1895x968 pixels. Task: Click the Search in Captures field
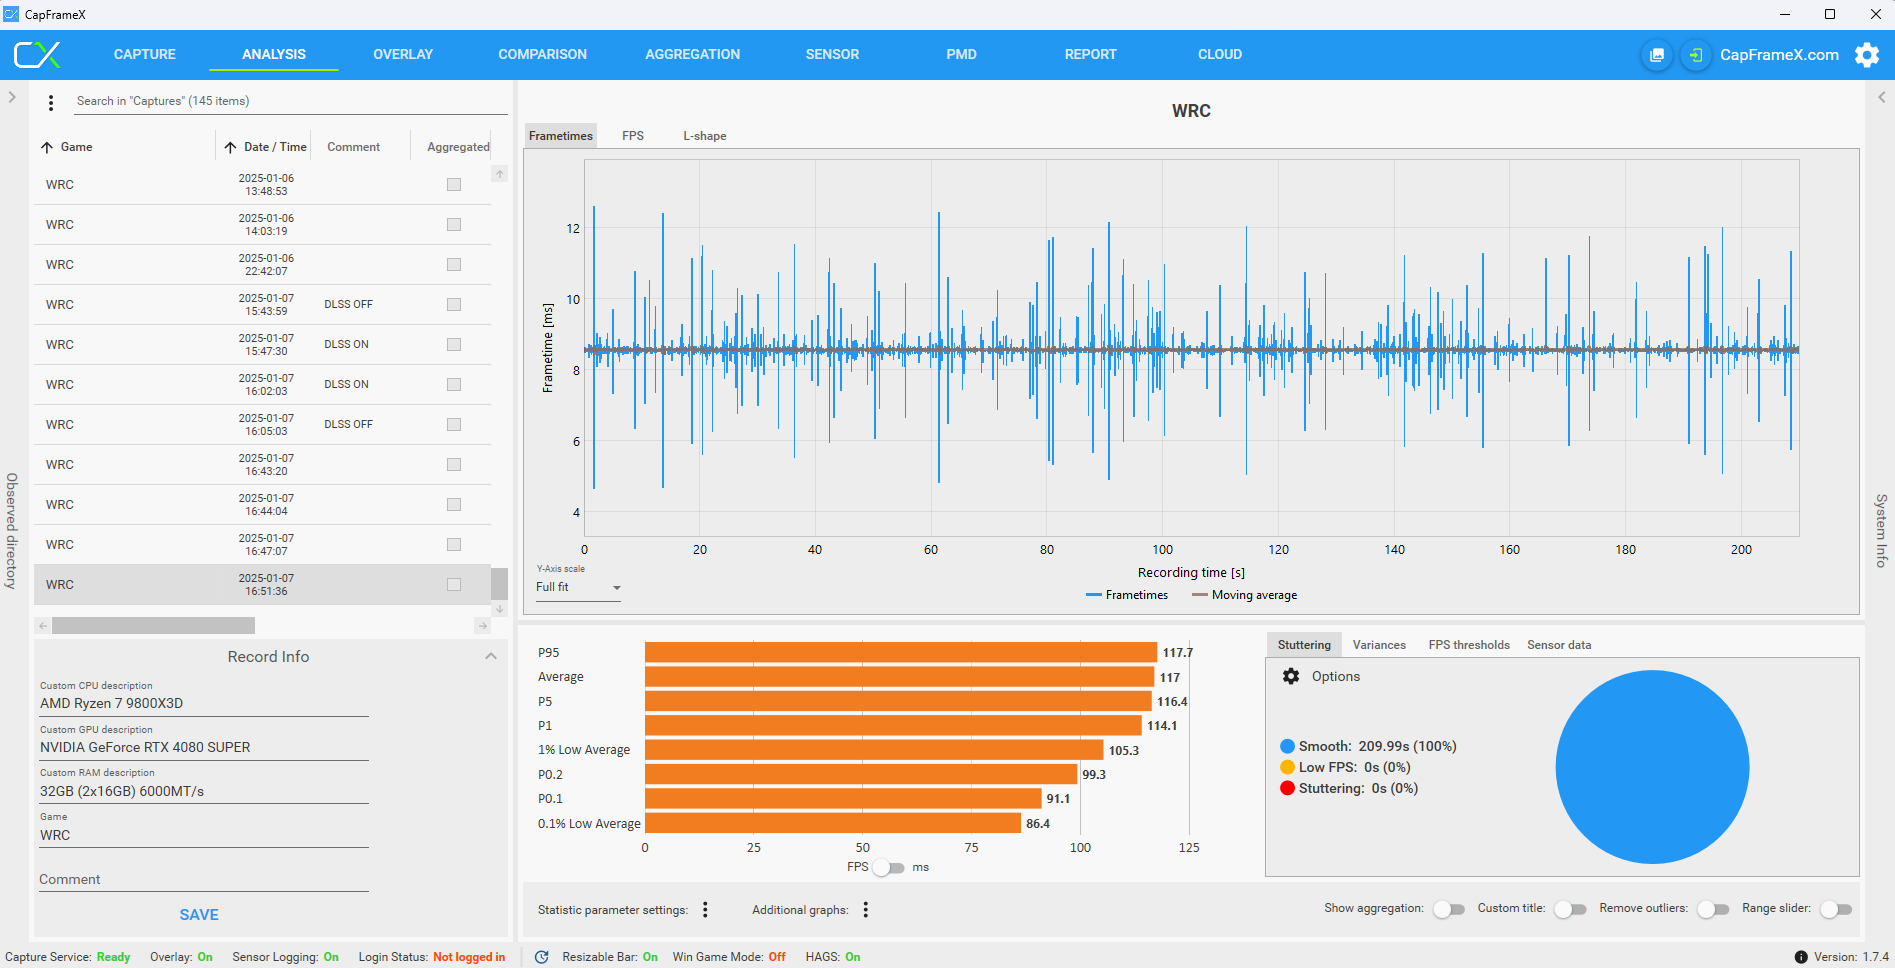point(290,101)
